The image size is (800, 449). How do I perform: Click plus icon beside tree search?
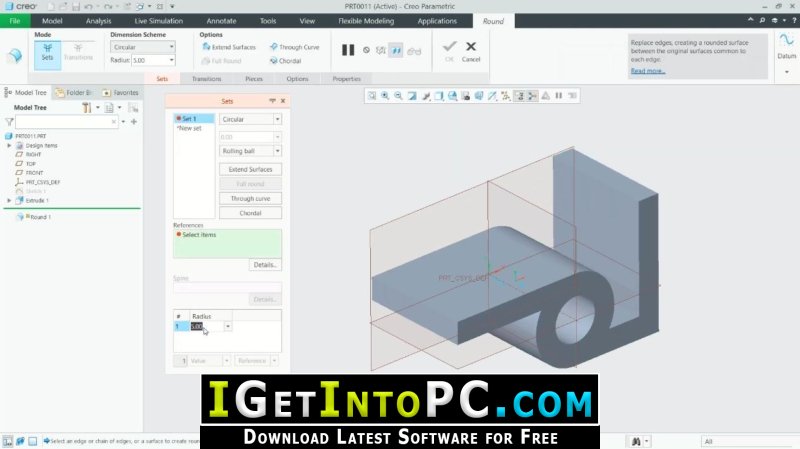(134, 122)
